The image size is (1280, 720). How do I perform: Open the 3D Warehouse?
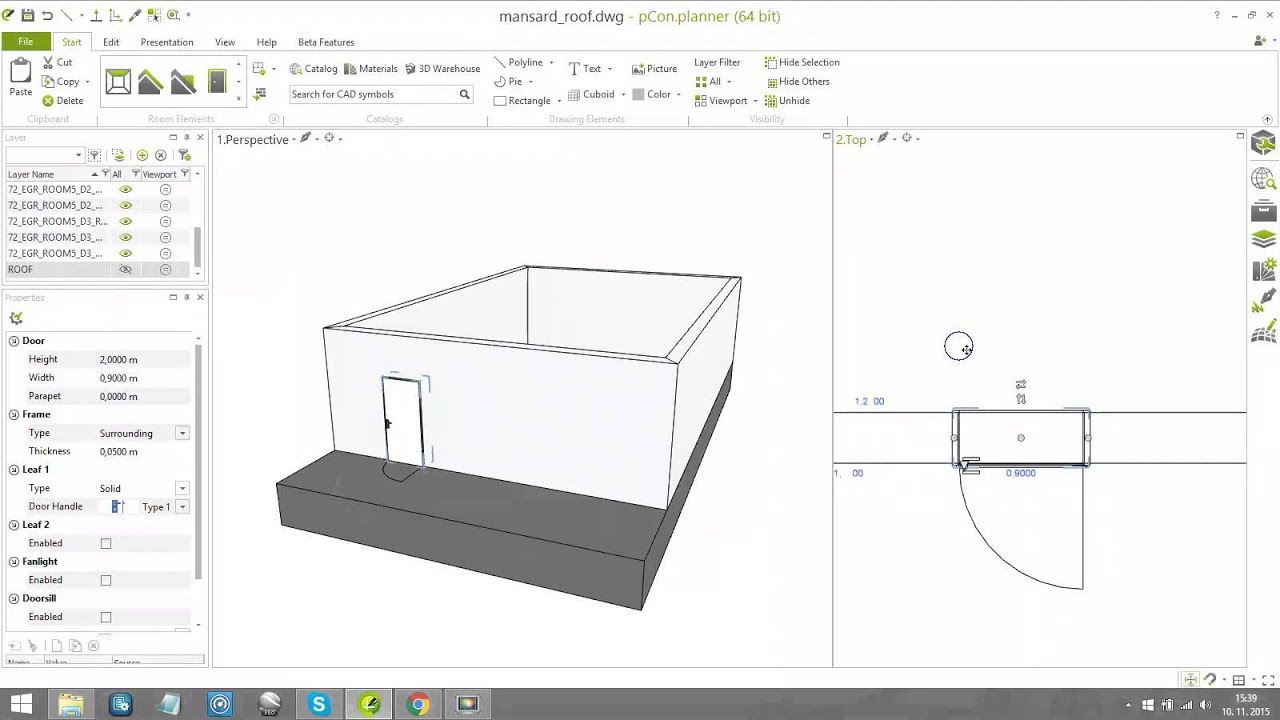pyautogui.click(x=441, y=68)
